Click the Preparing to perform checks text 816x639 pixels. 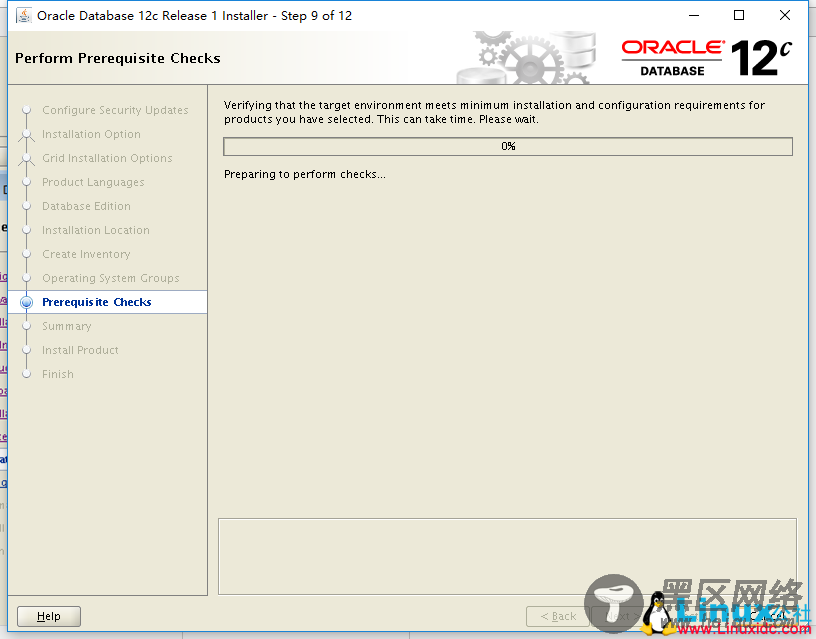point(305,174)
